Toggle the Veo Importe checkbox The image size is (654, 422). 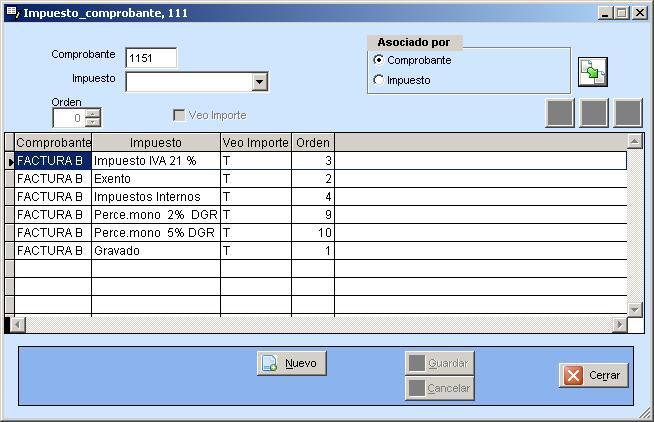point(180,116)
